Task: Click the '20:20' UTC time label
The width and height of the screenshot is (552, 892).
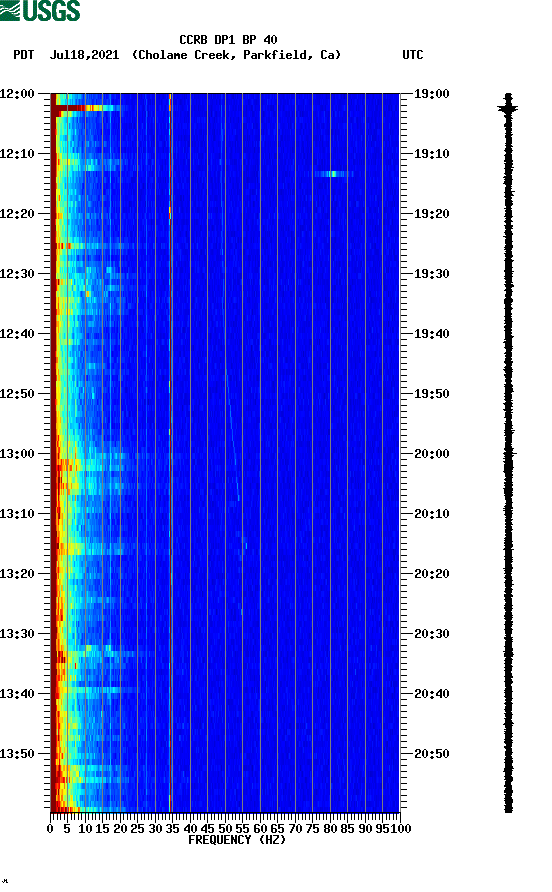Action: pyautogui.click(x=431, y=574)
